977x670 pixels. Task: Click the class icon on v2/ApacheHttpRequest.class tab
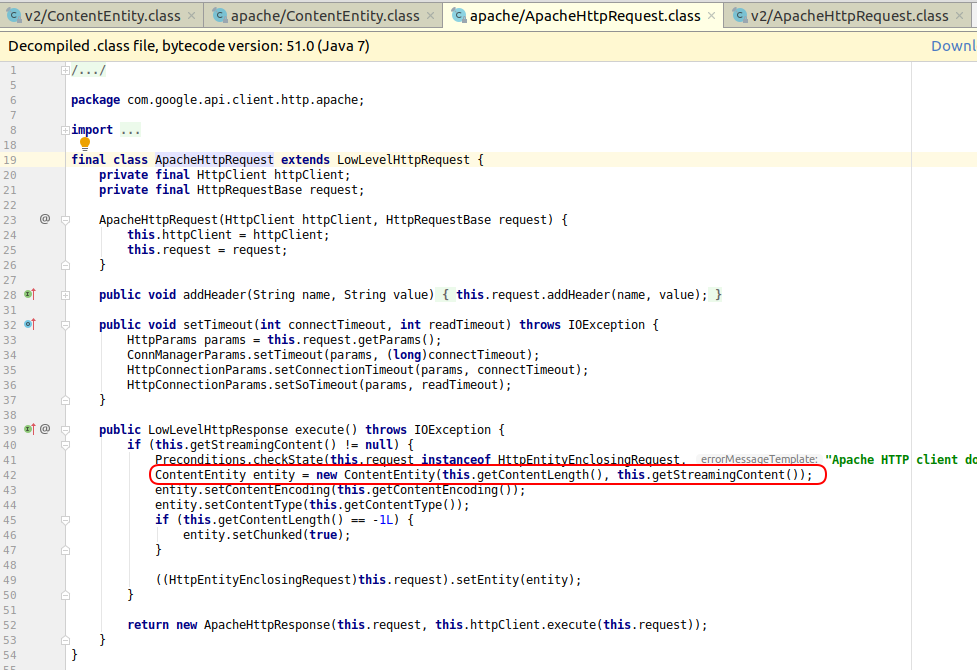(740, 15)
